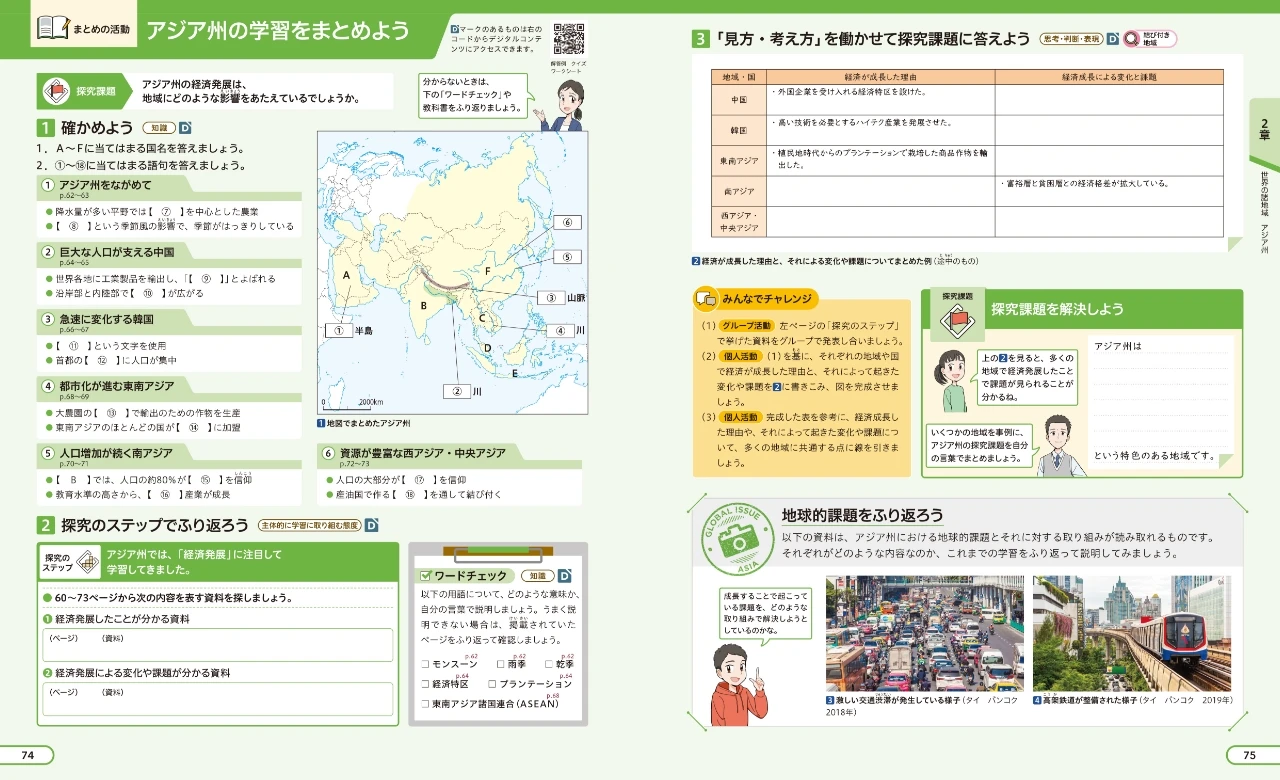Click the green check icon in ワードチェック

[426, 576]
